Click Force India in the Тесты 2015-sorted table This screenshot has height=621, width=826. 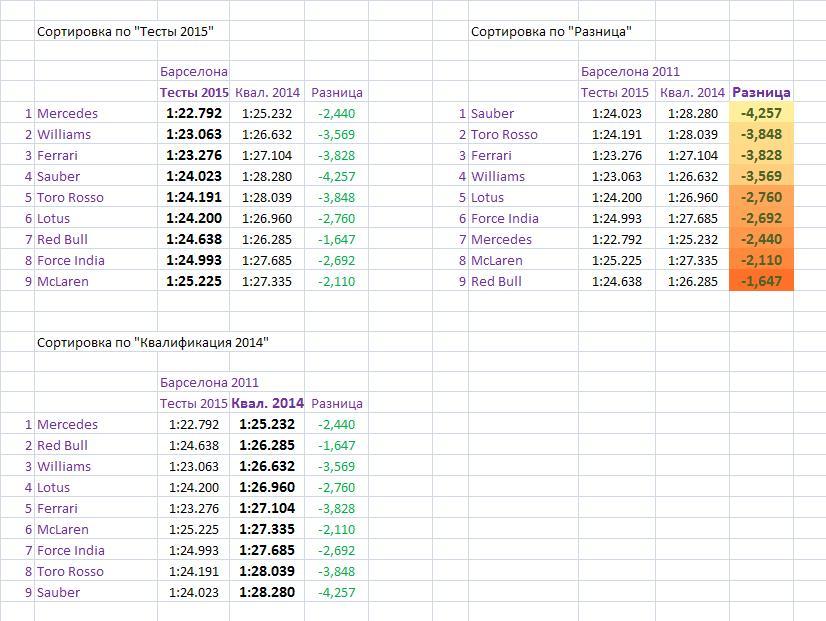(71, 260)
